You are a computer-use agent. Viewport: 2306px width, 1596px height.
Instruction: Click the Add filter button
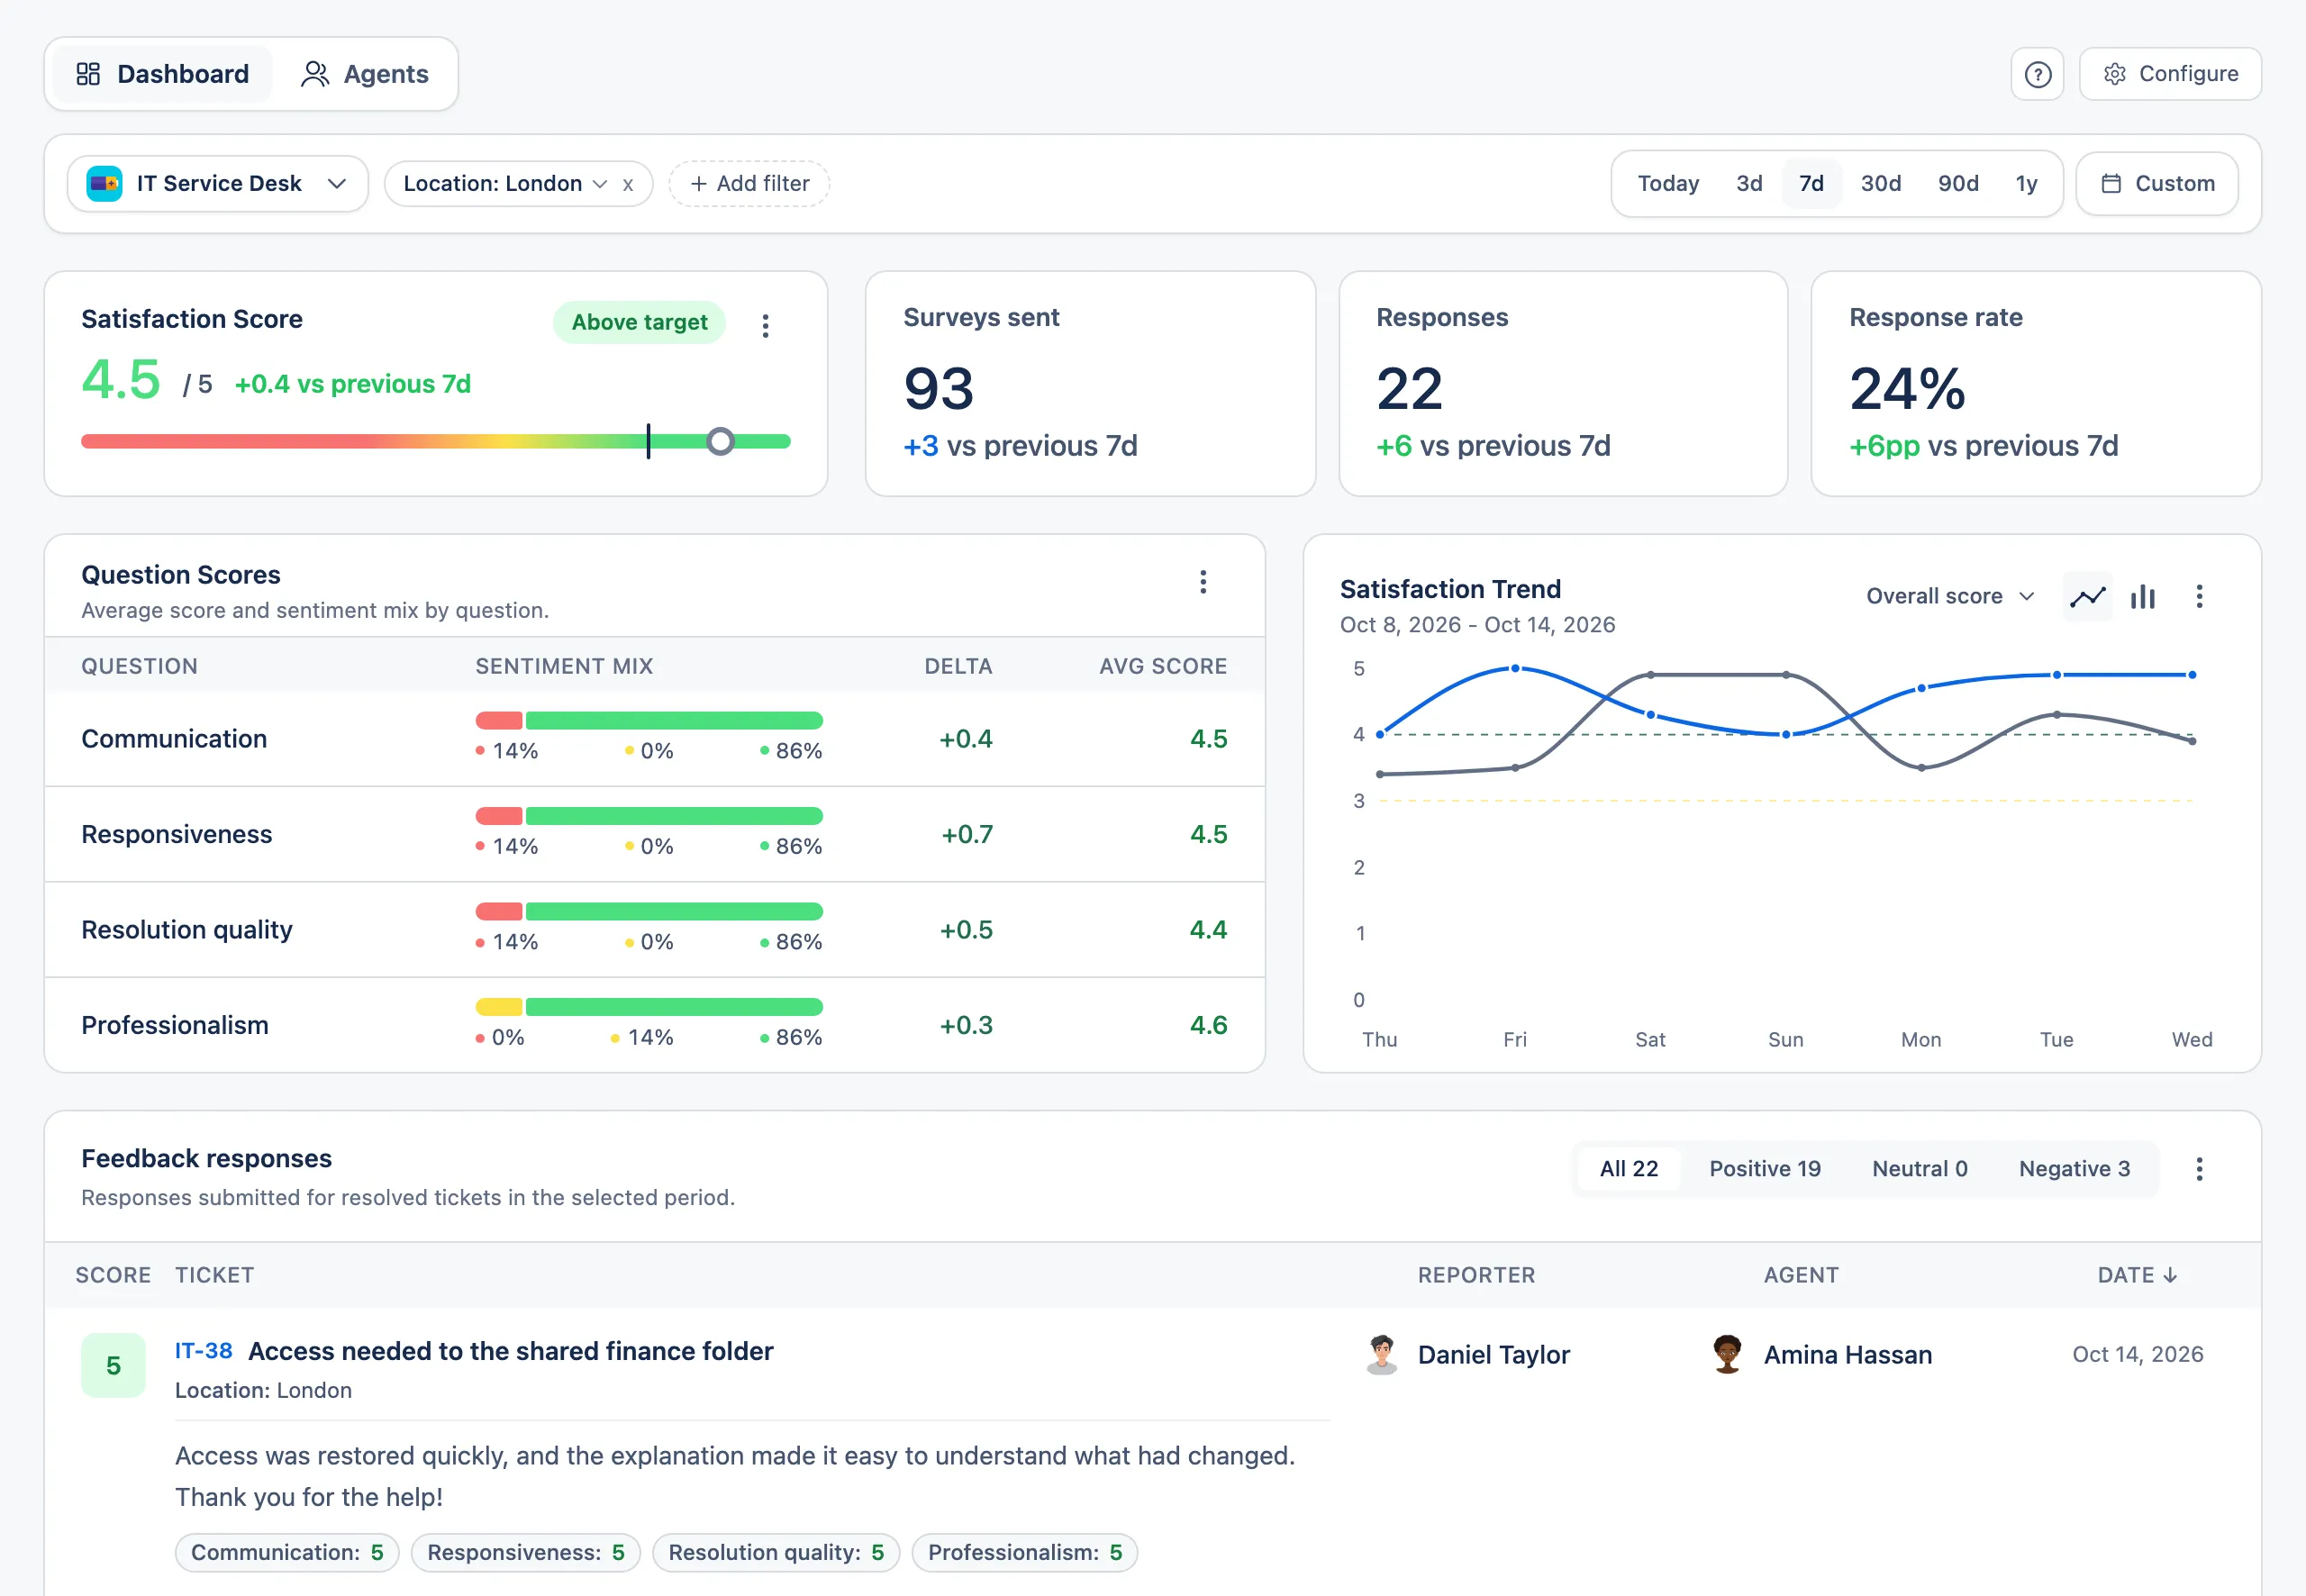click(749, 184)
